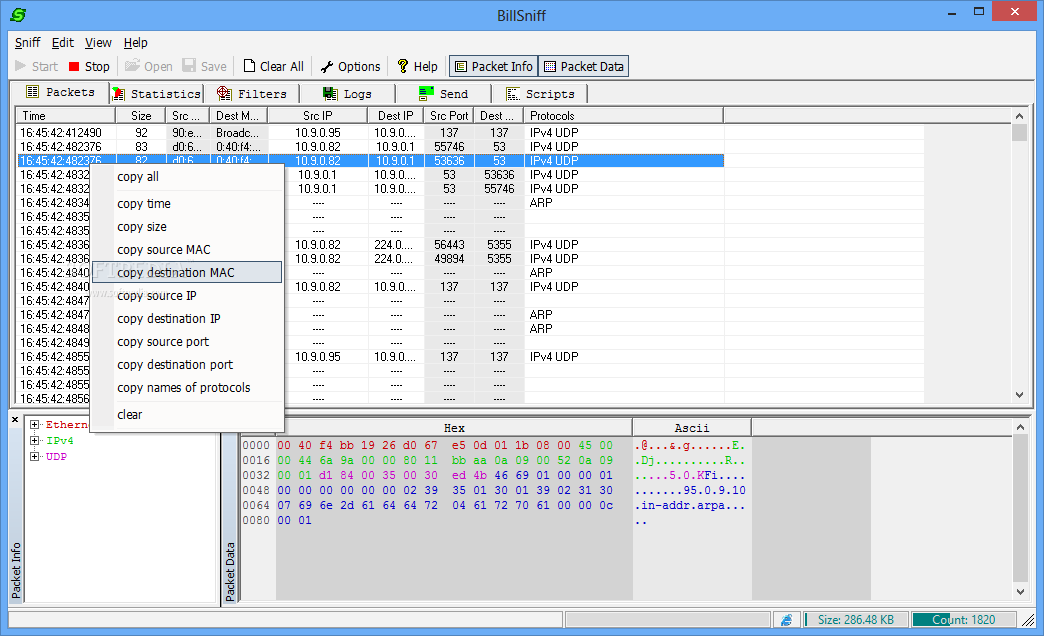
Task: Click the Open folder icon in toolbar
Action: pos(132,65)
